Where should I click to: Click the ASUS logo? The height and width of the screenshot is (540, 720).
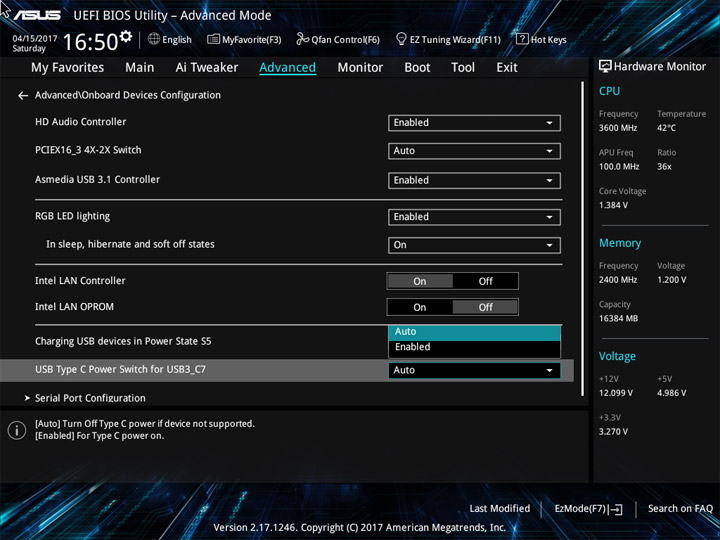37,15
